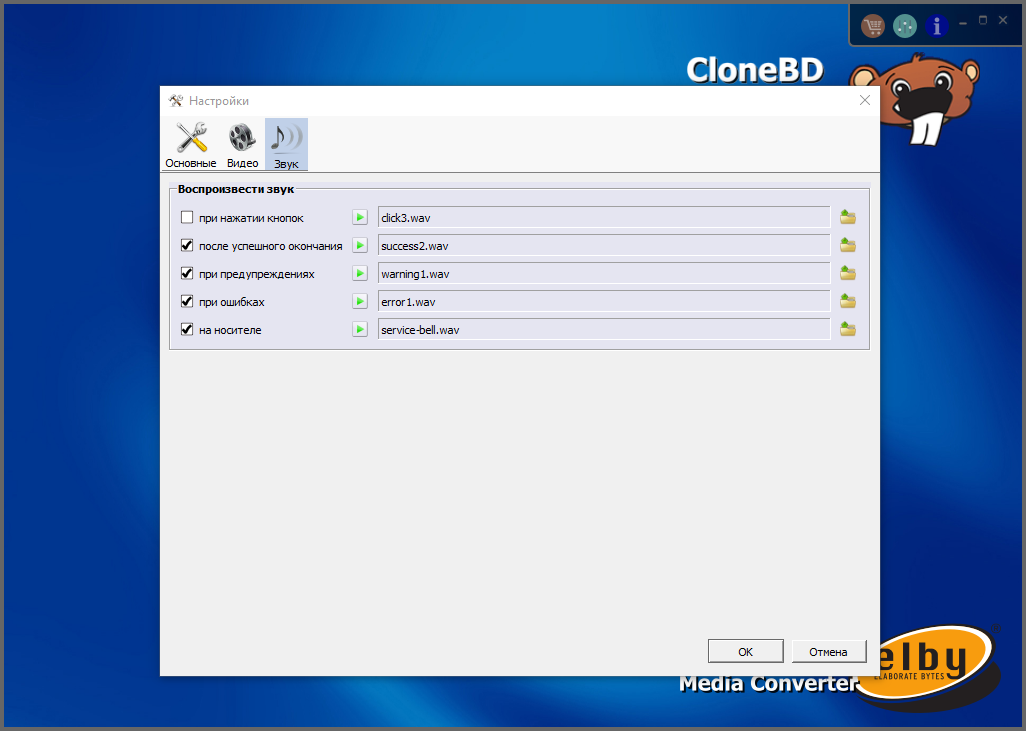The height and width of the screenshot is (731, 1026).
Task: Maximize the CloneBD main window
Action: [x=983, y=21]
